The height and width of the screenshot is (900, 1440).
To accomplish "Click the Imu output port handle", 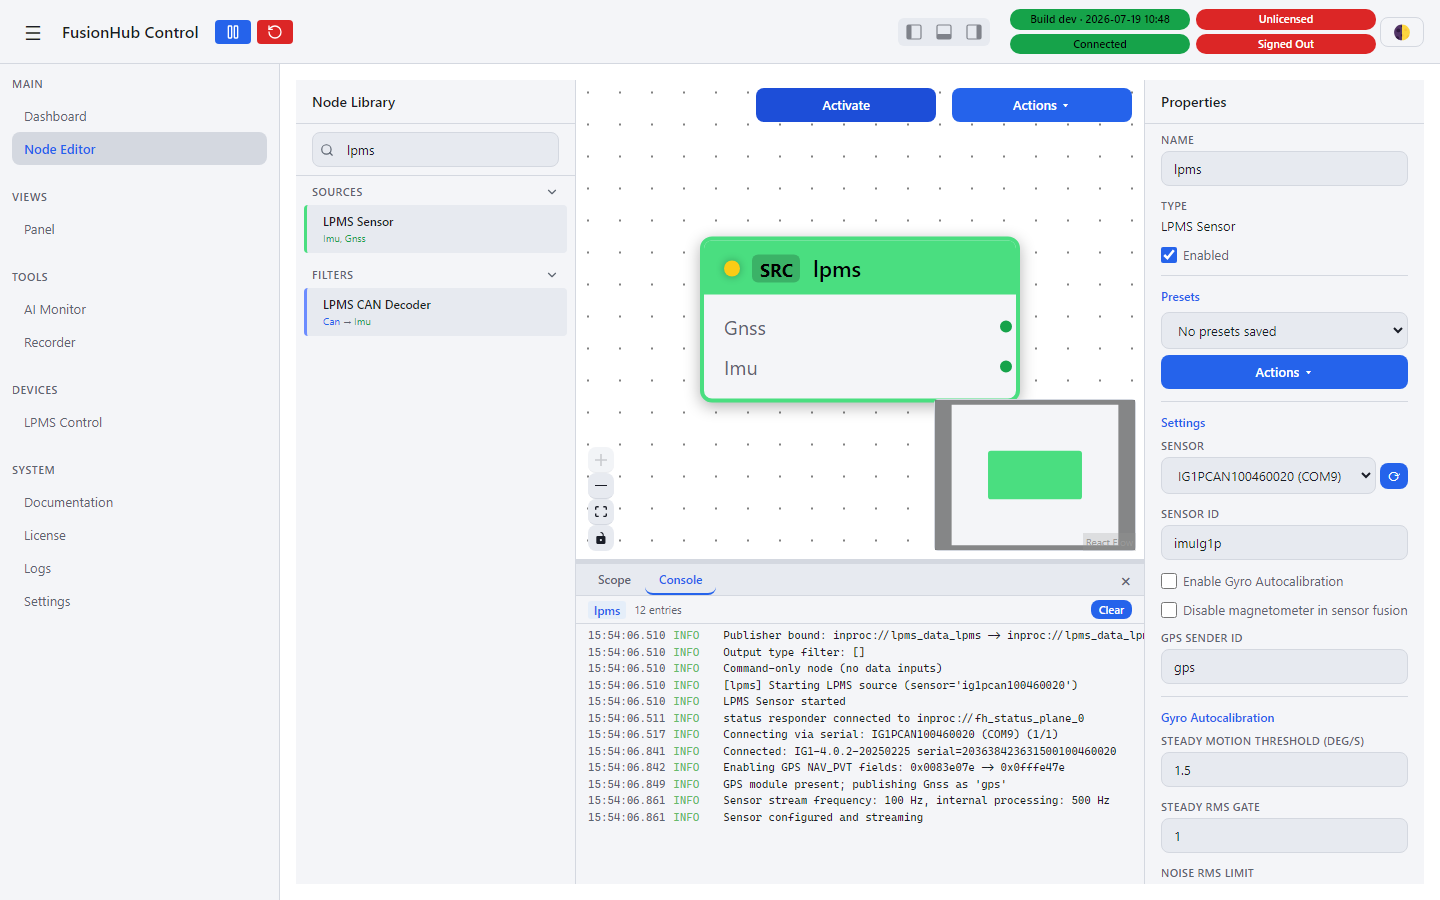I will [x=1006, y=367].
